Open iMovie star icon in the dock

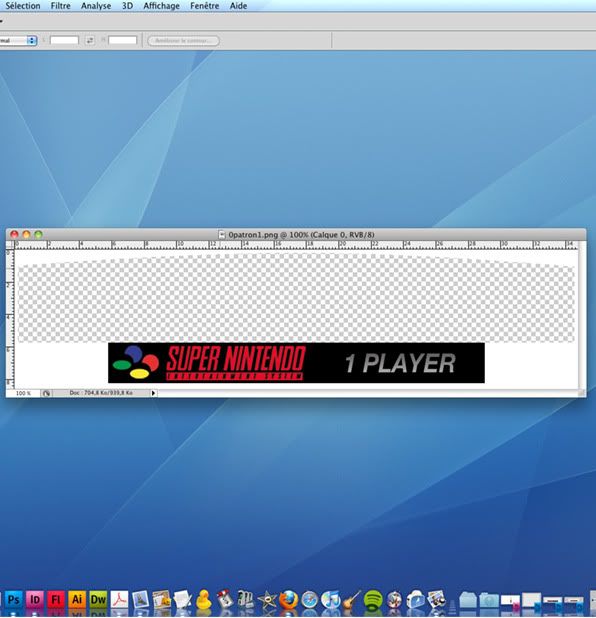[x=267, y=600]
